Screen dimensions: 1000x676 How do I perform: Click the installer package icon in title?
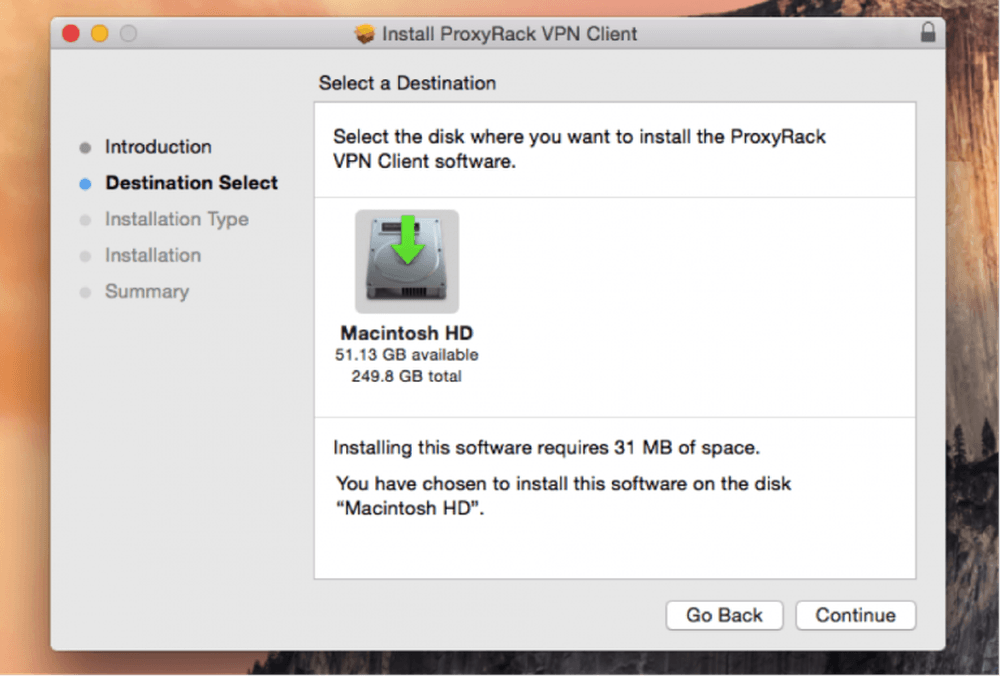click(365, 33)
